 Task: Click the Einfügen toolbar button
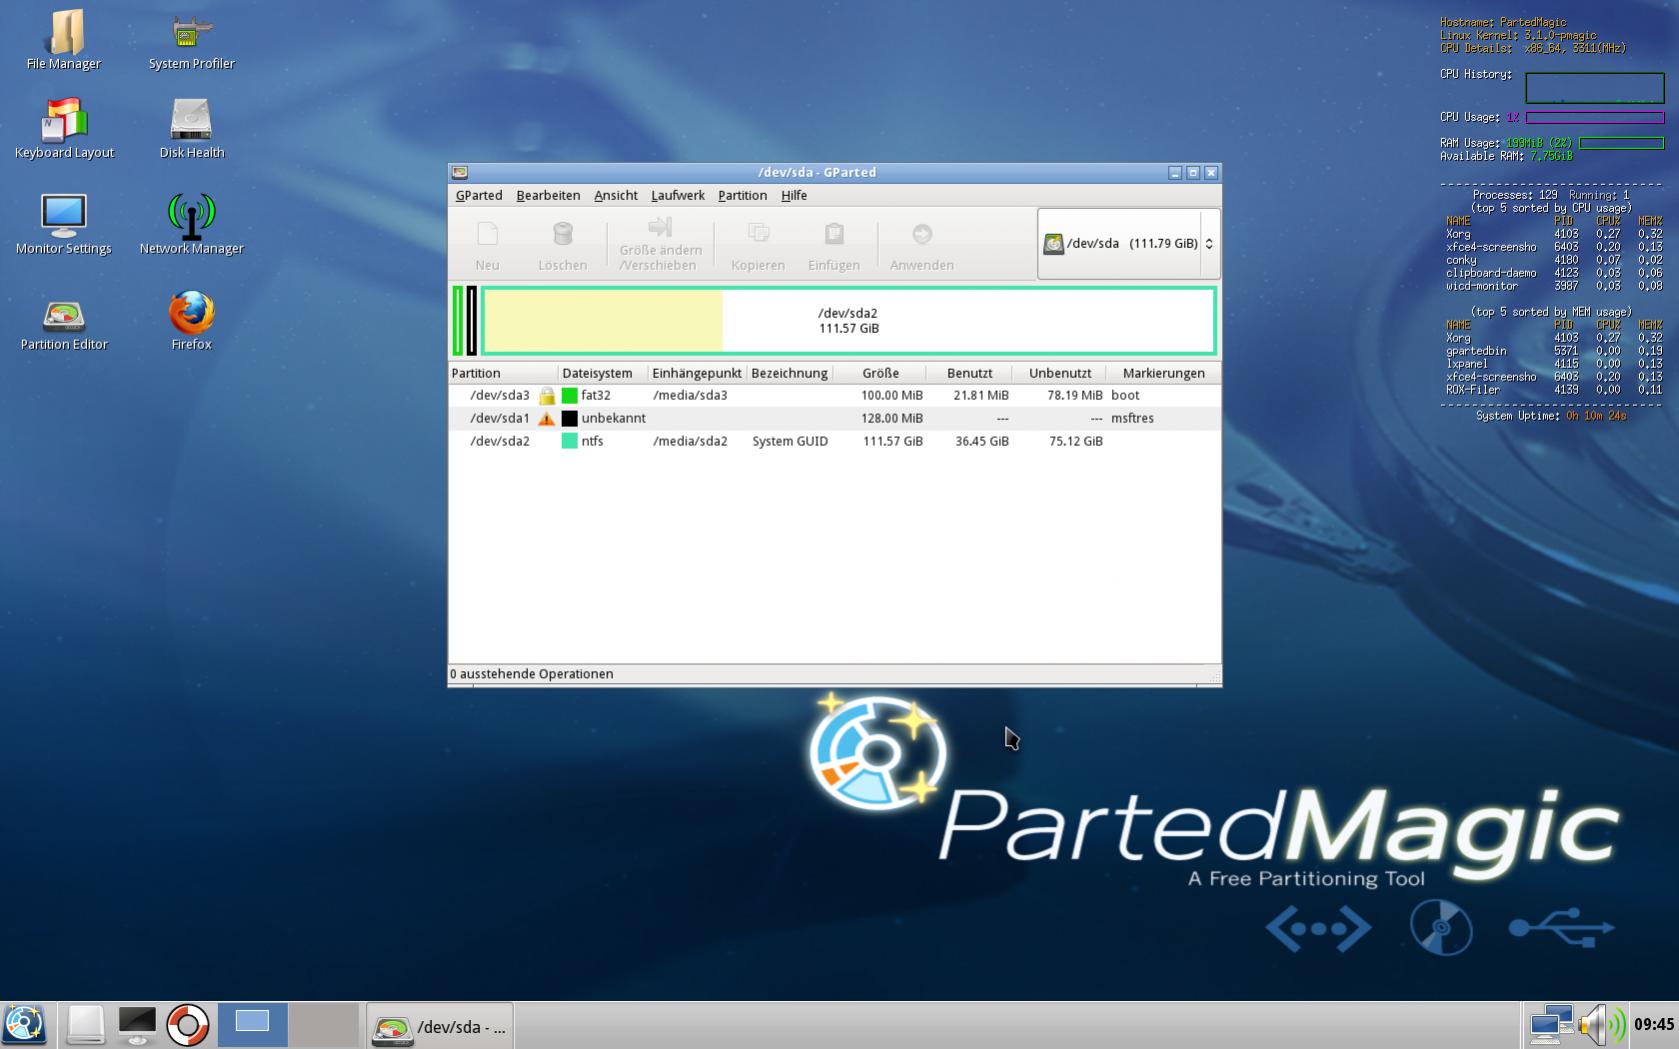click(x=834, y=244)
